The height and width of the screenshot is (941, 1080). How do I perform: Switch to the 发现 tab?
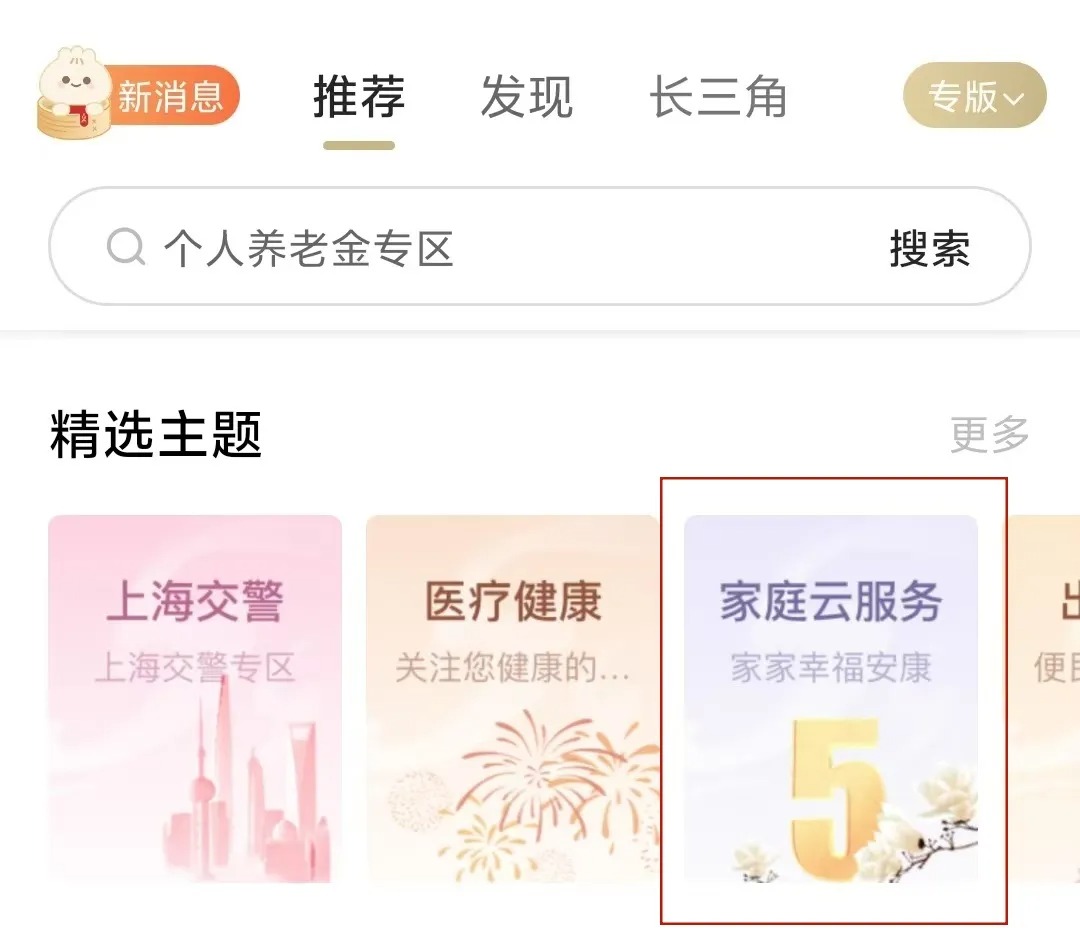(x=527, y=96)
